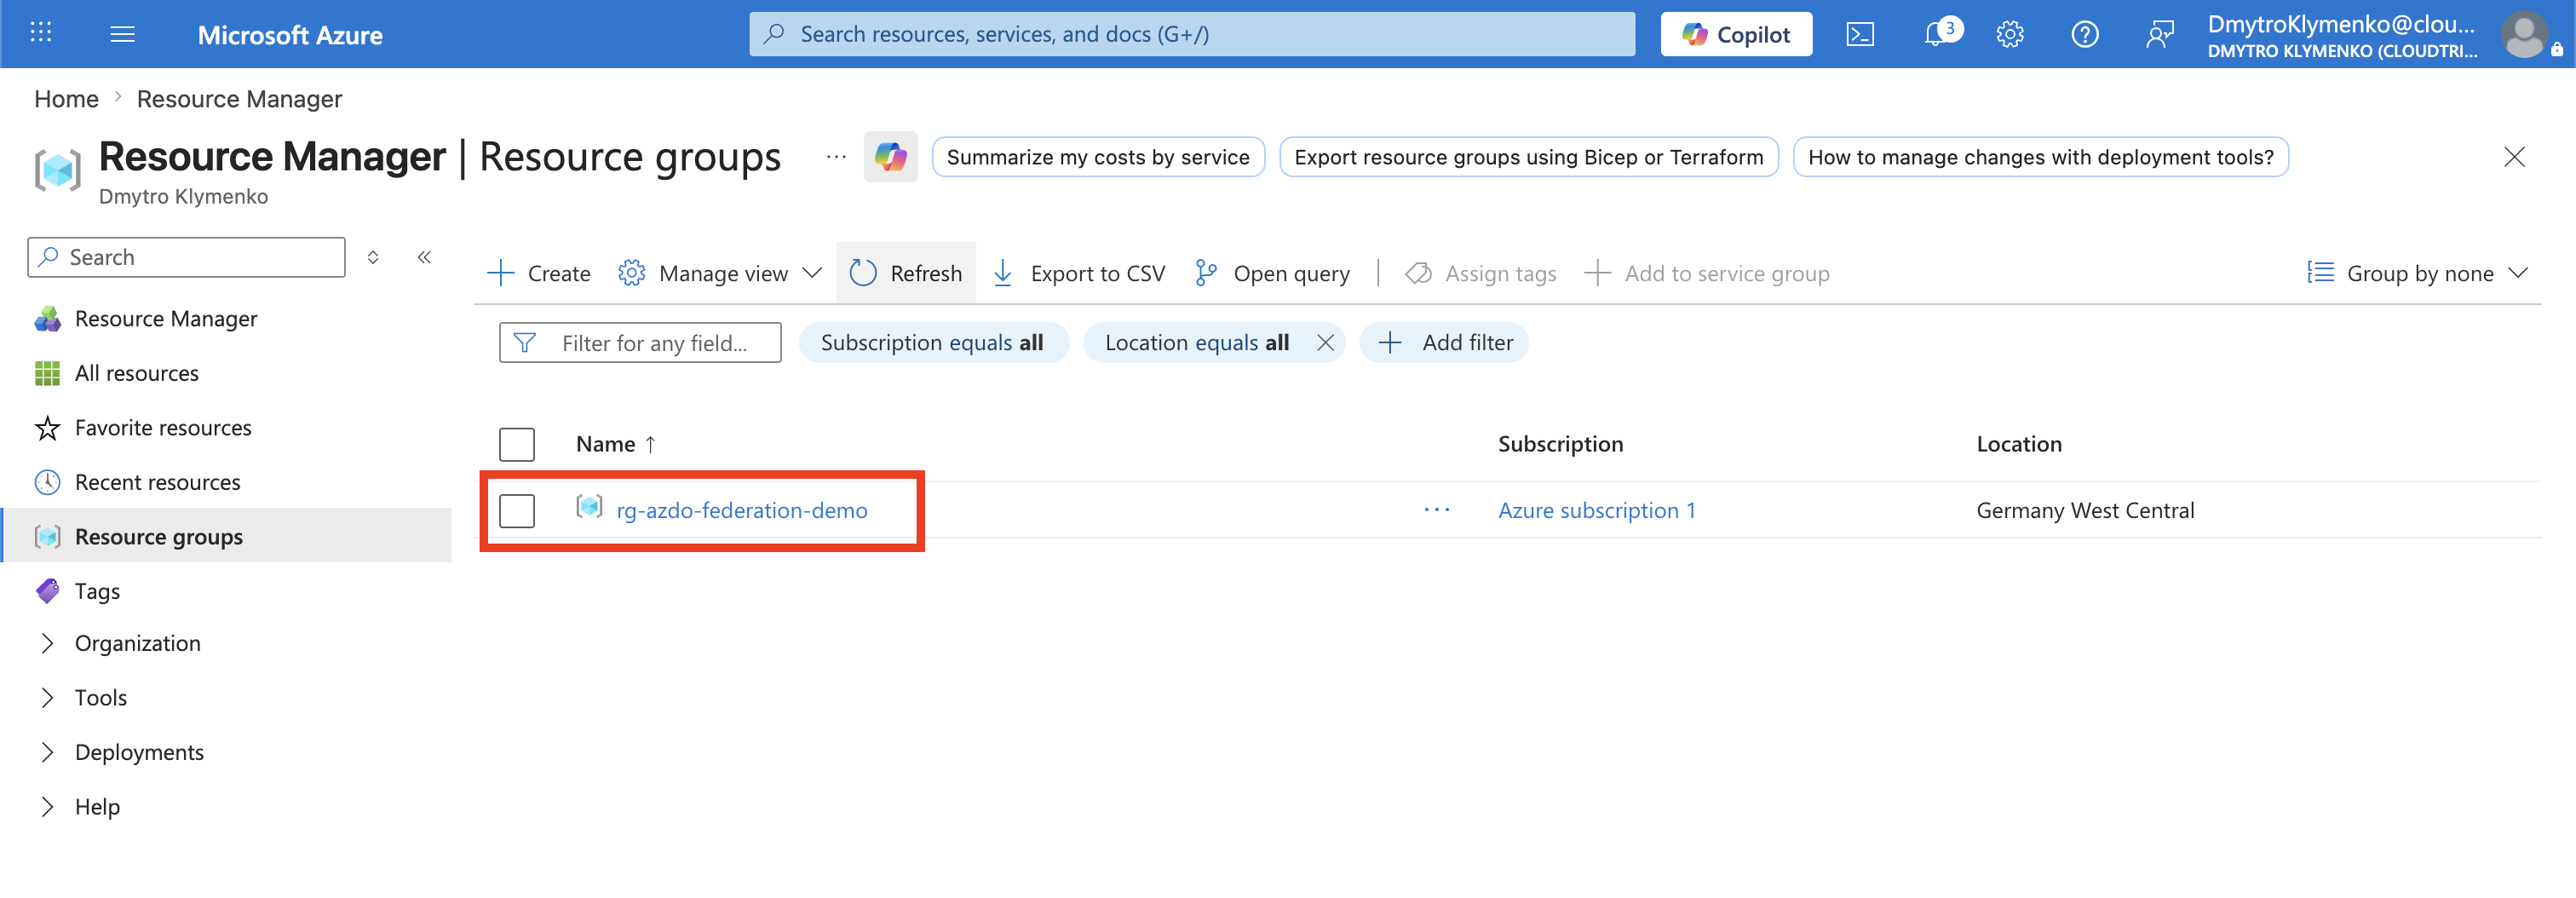Viewport: 2576px width, 898px height.
Task: Focus the Filter for any field box
Action: 640,343
